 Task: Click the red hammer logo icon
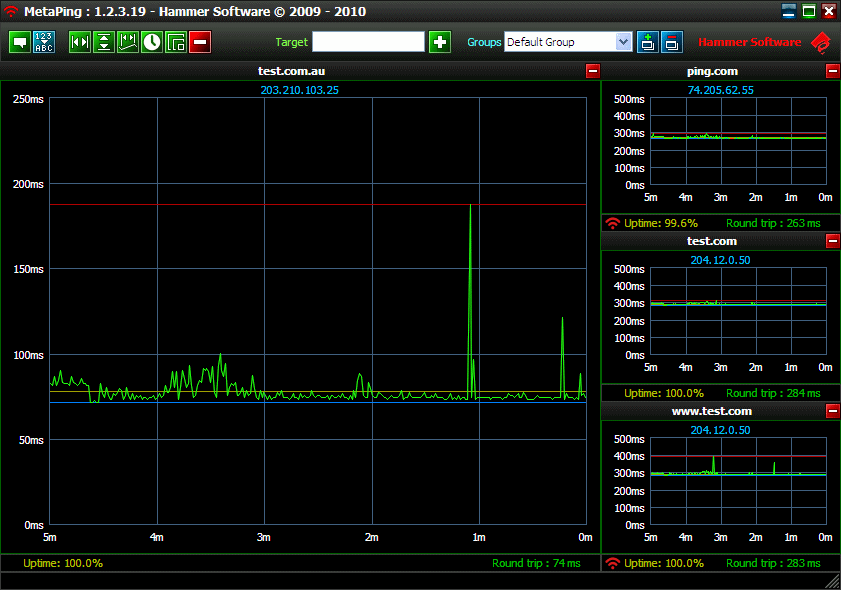821,42
